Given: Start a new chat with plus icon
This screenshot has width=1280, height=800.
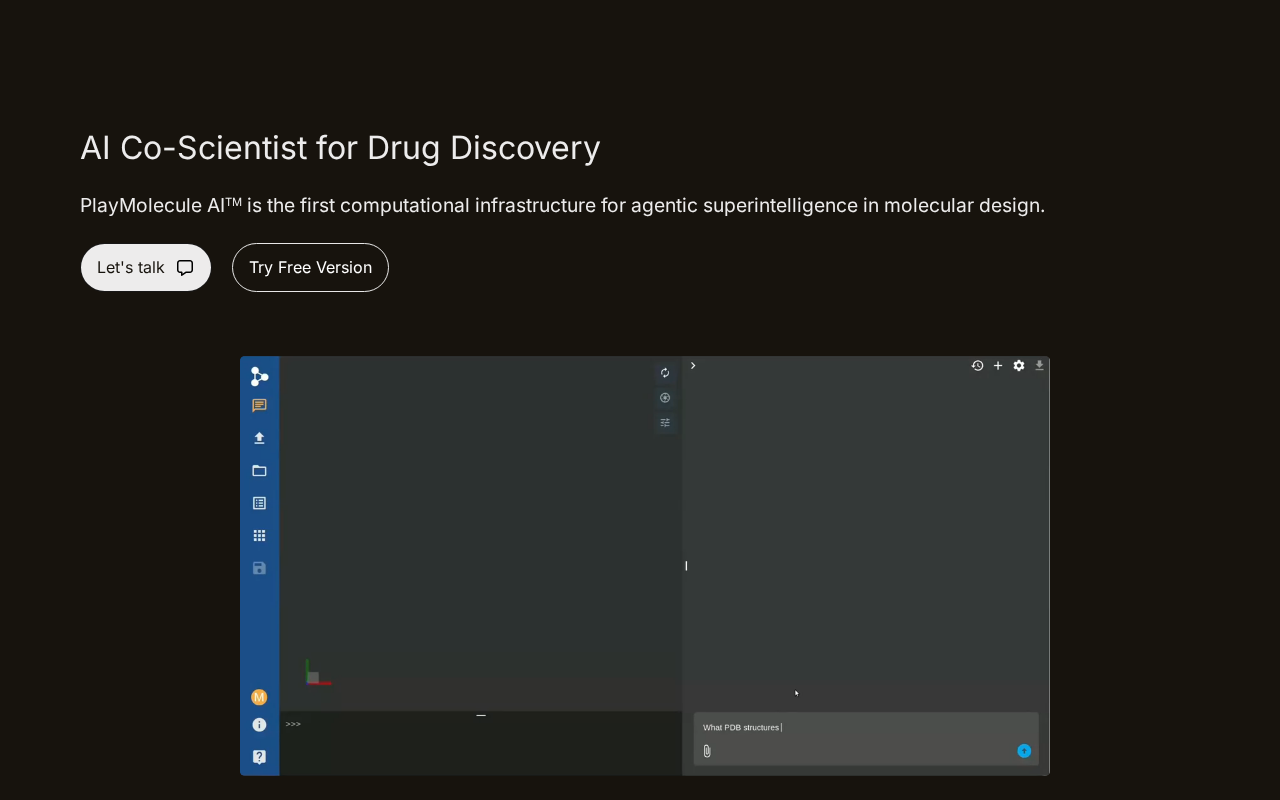Looking at the screenshot, I should (998, 366).
